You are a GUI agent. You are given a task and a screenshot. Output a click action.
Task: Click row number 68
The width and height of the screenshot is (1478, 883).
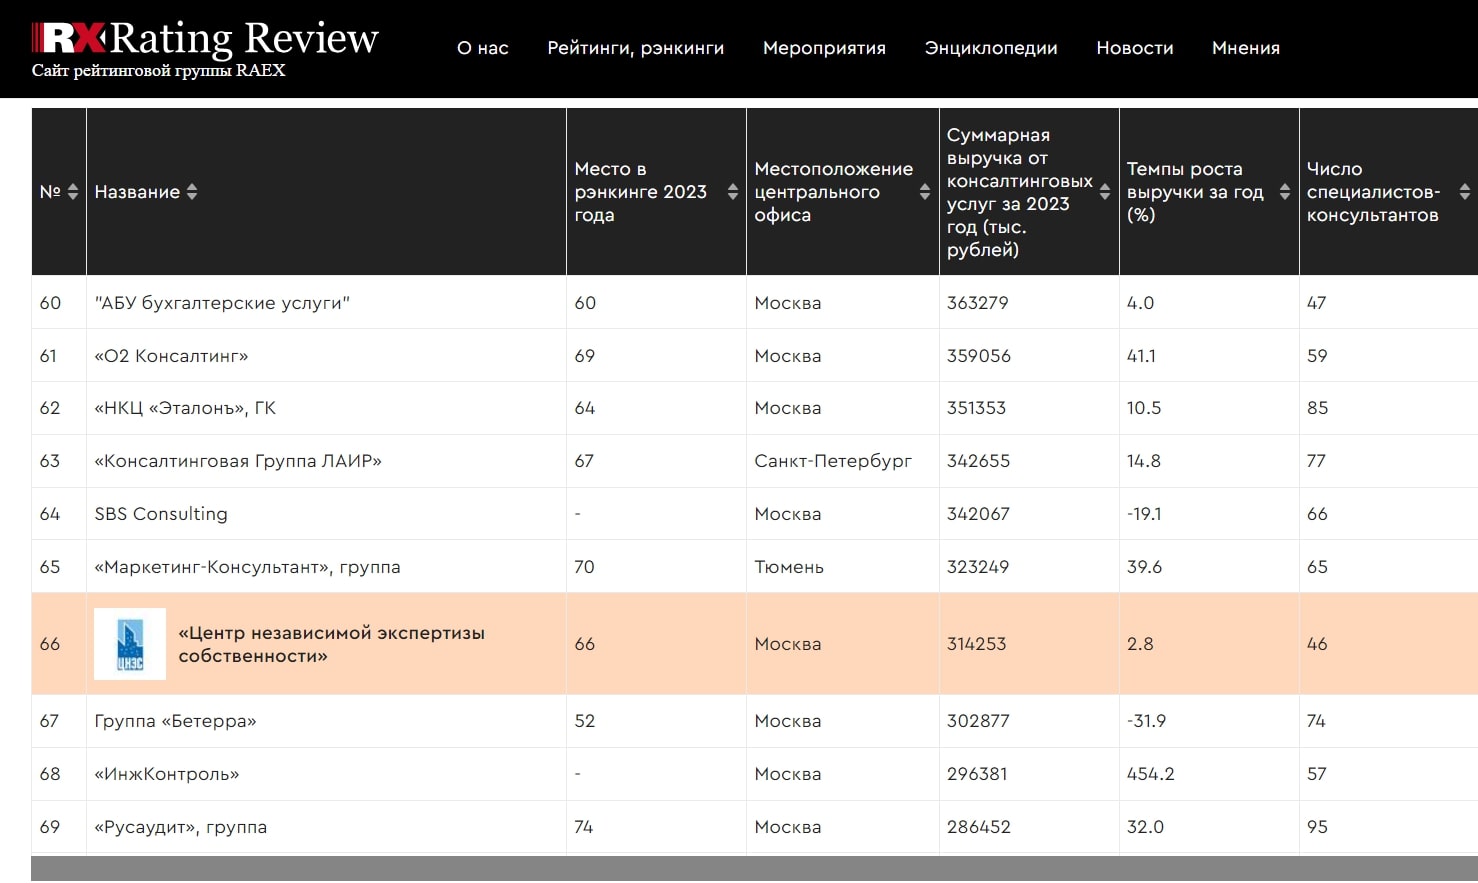[50, 774]
